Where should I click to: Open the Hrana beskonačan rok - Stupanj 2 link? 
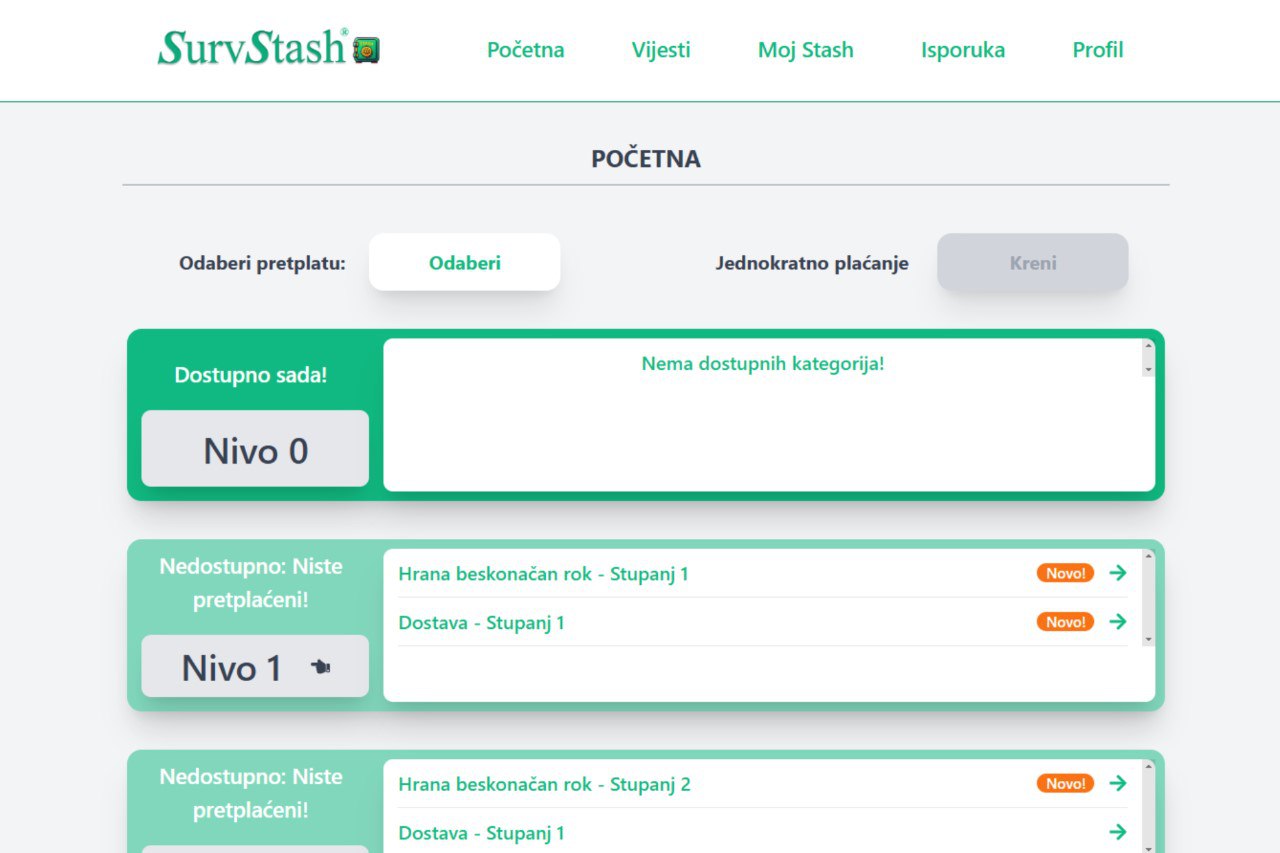pos(544,784)
